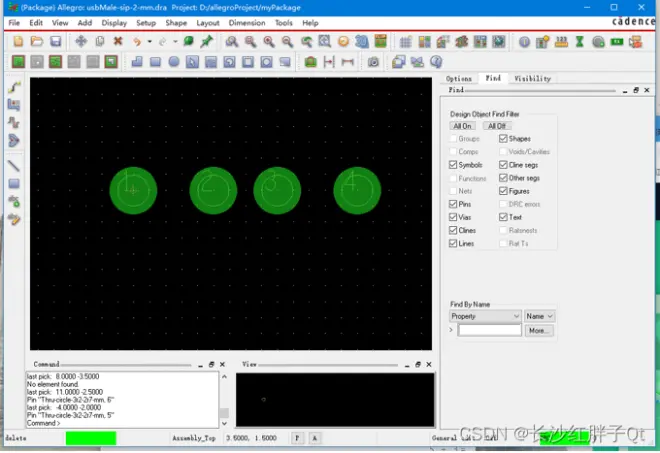Viewport: 660px width, 453px height.
Task: Open the Property dropdown in Find By Name
Action: (485, 316)
